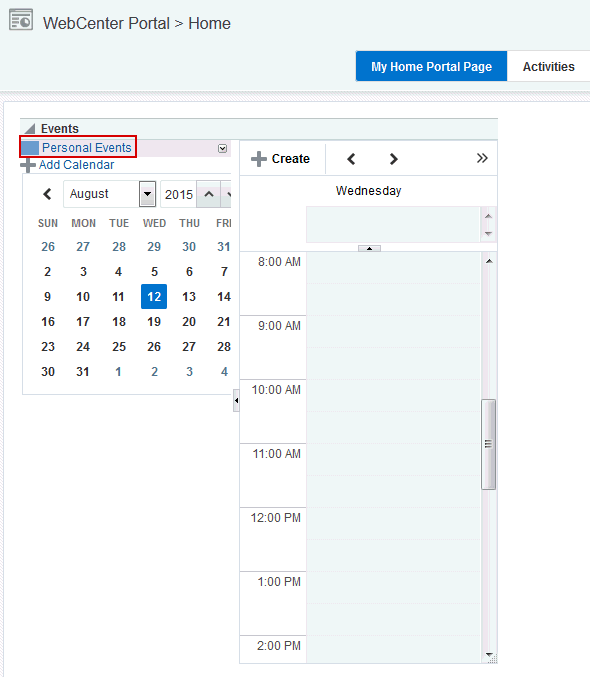Click the 11:00 AM time slot

point(393,475)
